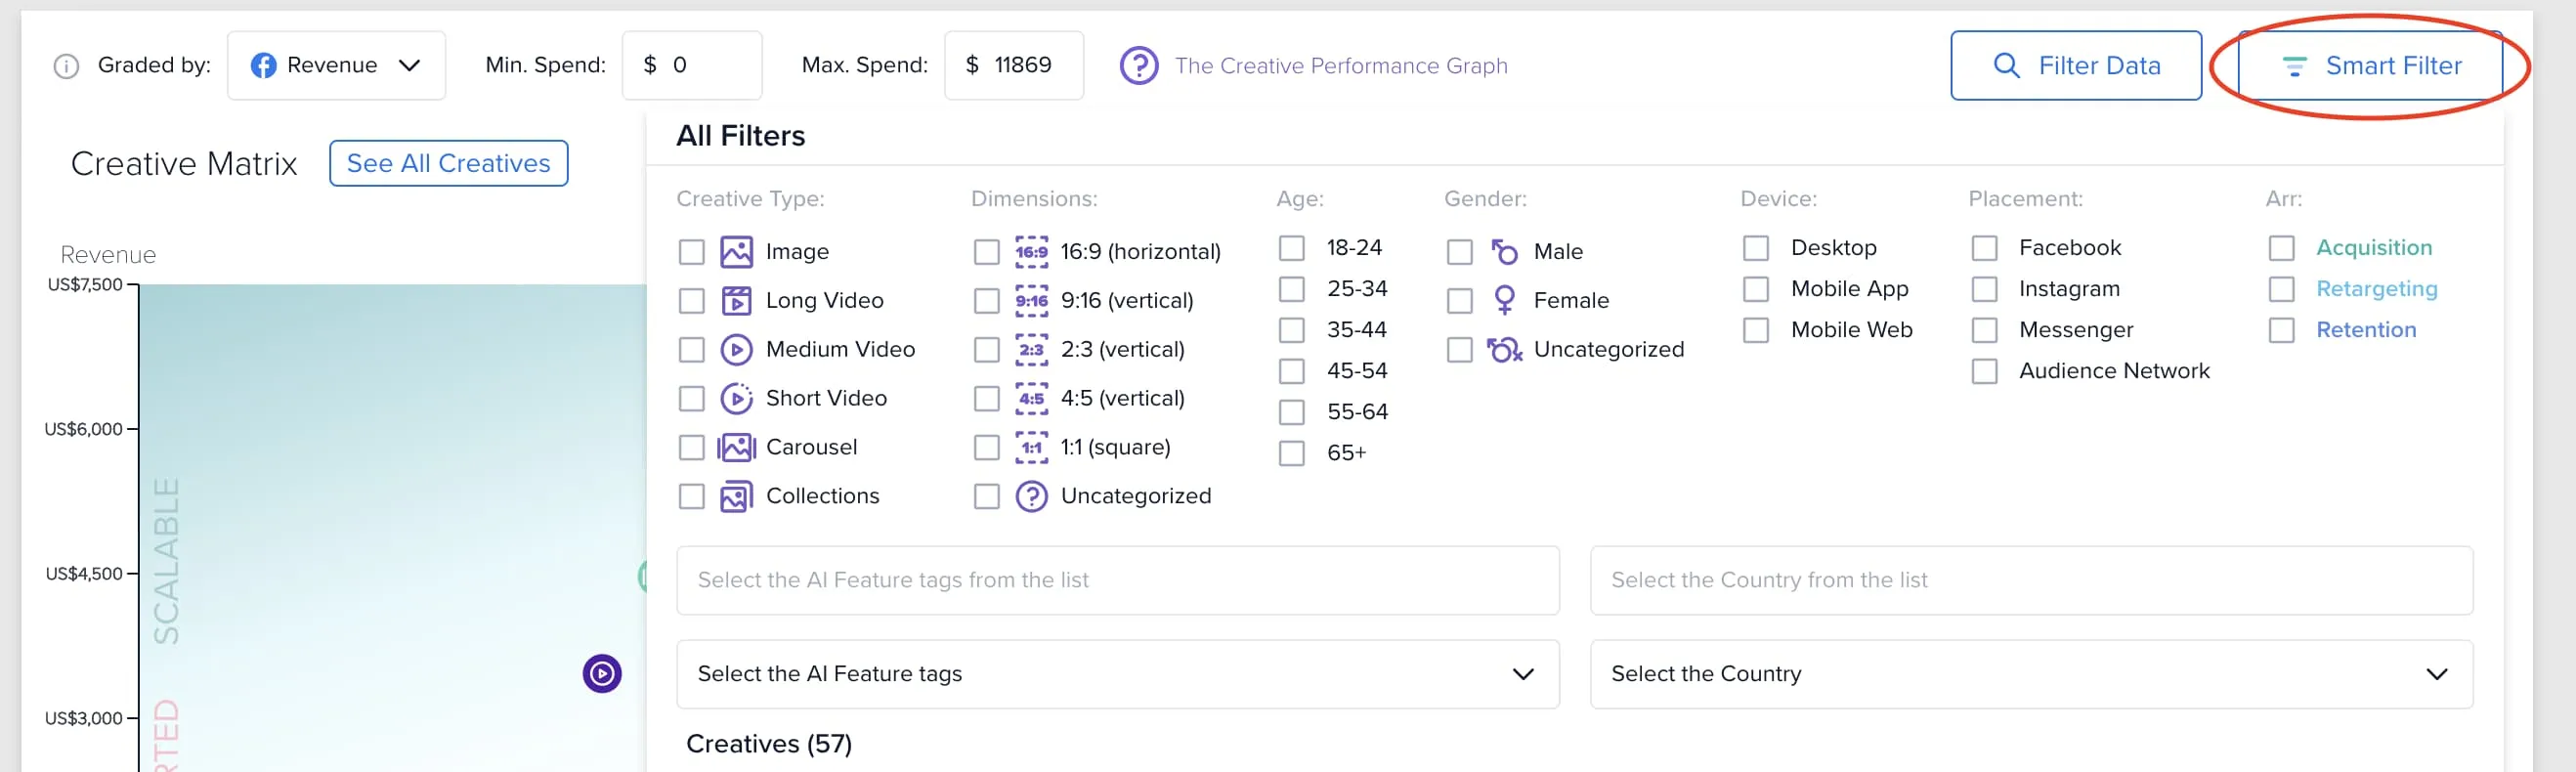
Task: Expand the Select the Country dropdown
Action: click(2031, 675)
